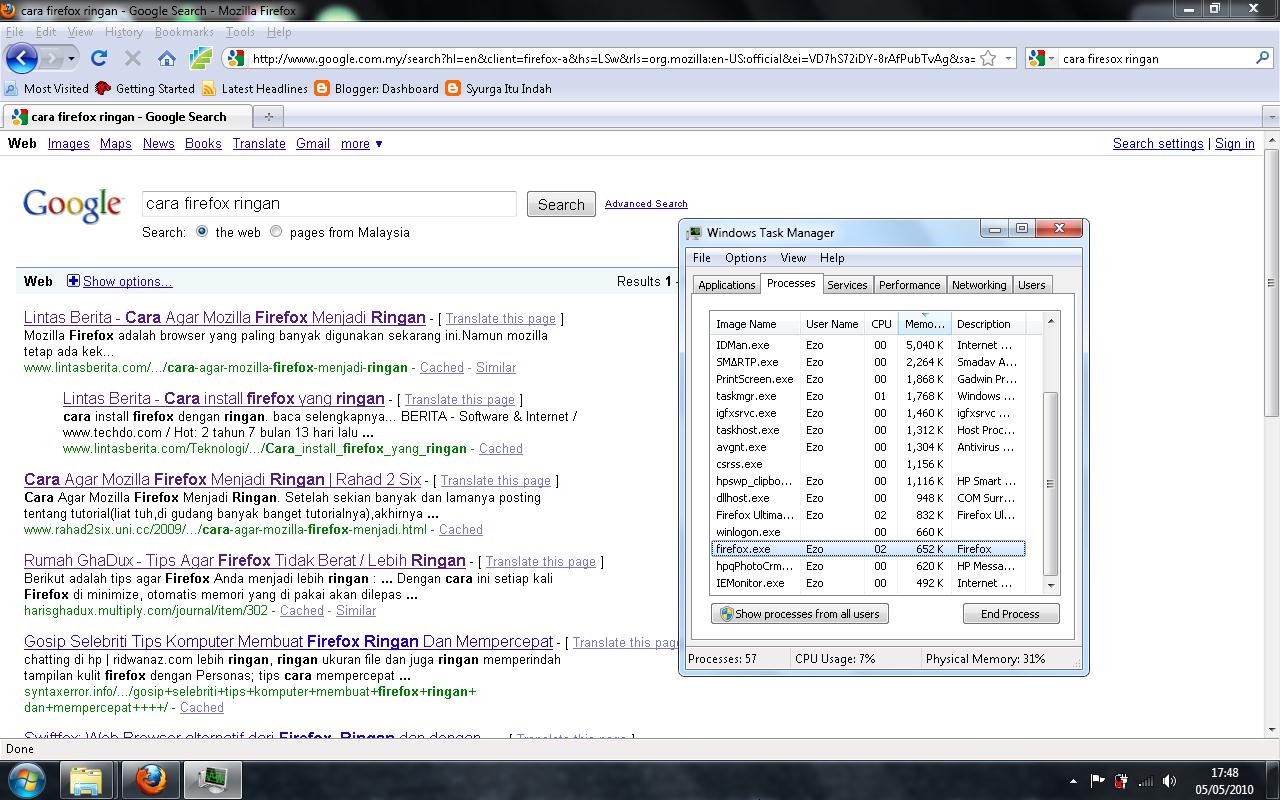Open the Task Manager View menu
The width and height of the screenshot is (1280, 800).
(x=793, y=258)
